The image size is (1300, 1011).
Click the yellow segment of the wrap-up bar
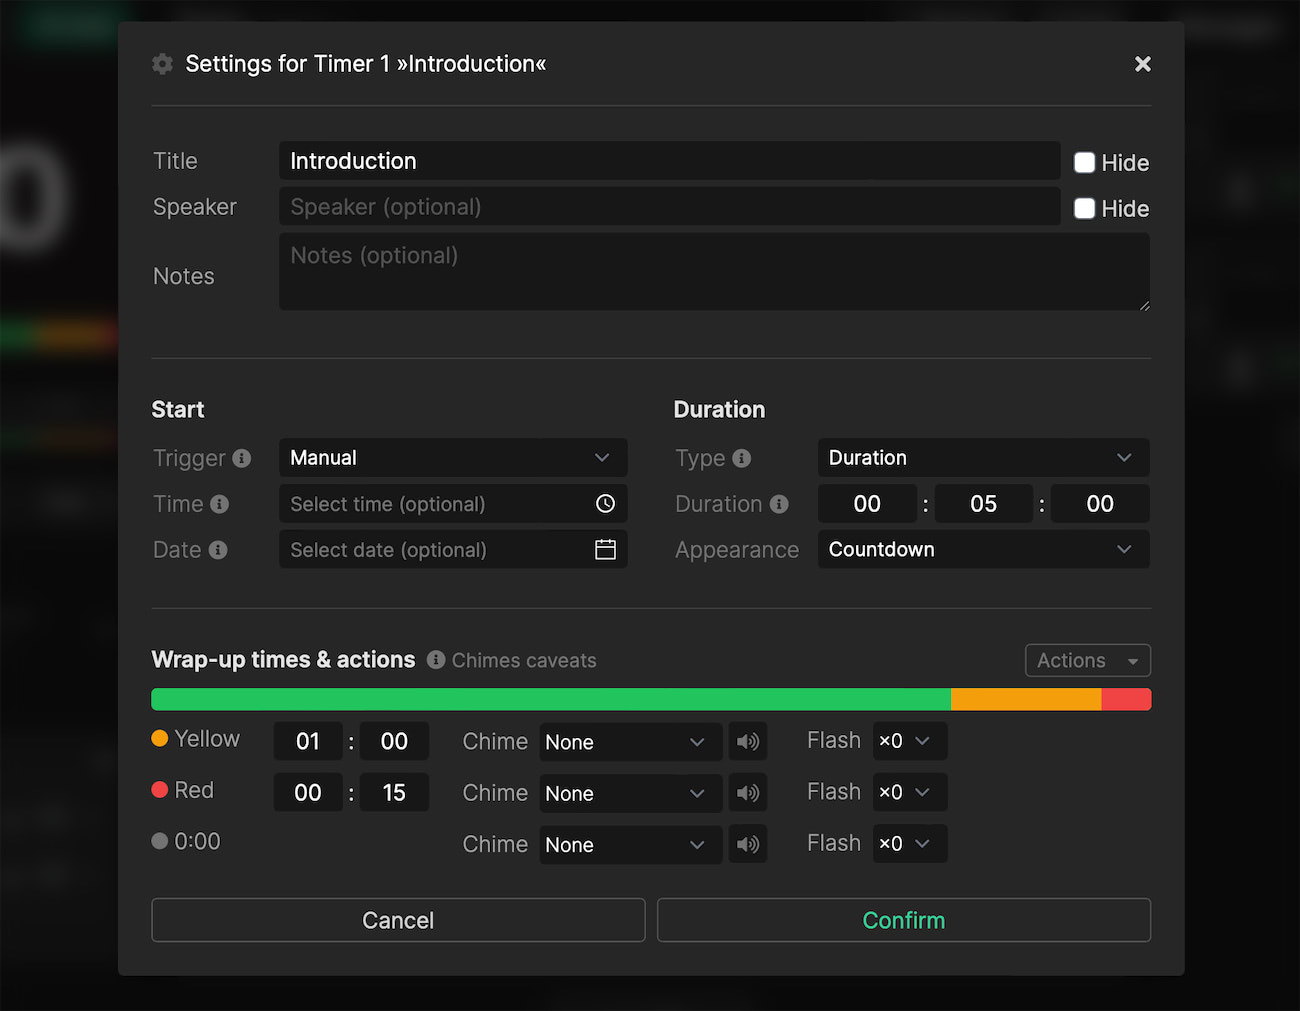pos(1025,698)
